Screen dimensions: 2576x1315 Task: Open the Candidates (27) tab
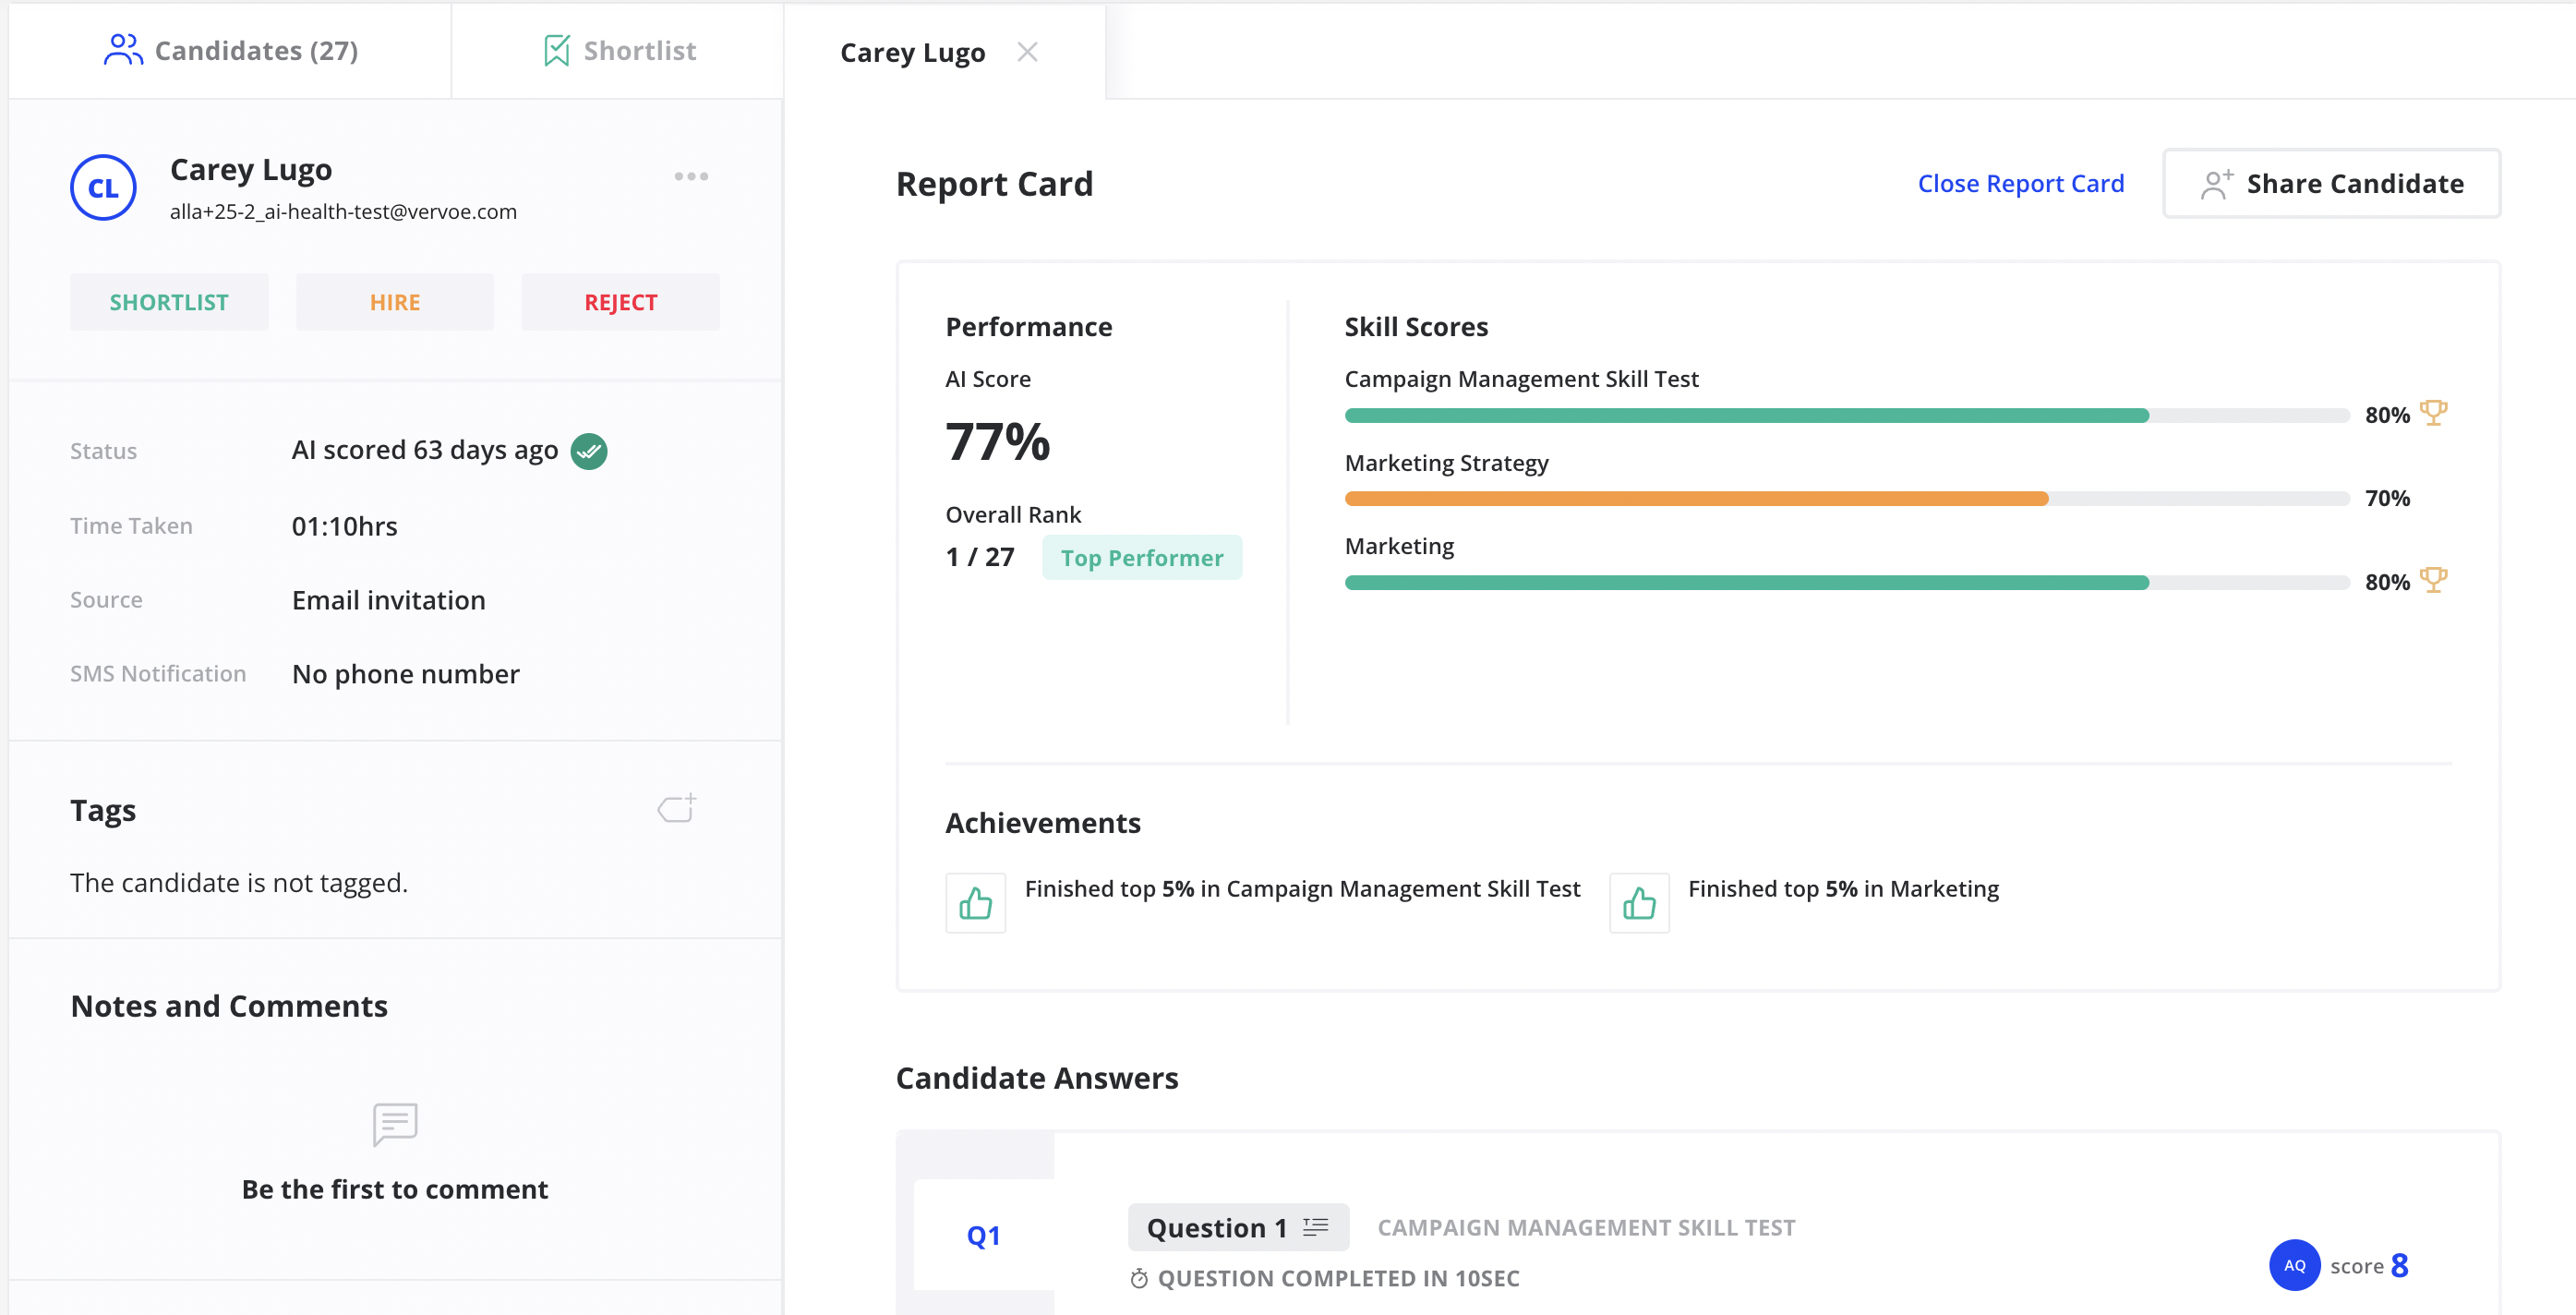(230, 50)
